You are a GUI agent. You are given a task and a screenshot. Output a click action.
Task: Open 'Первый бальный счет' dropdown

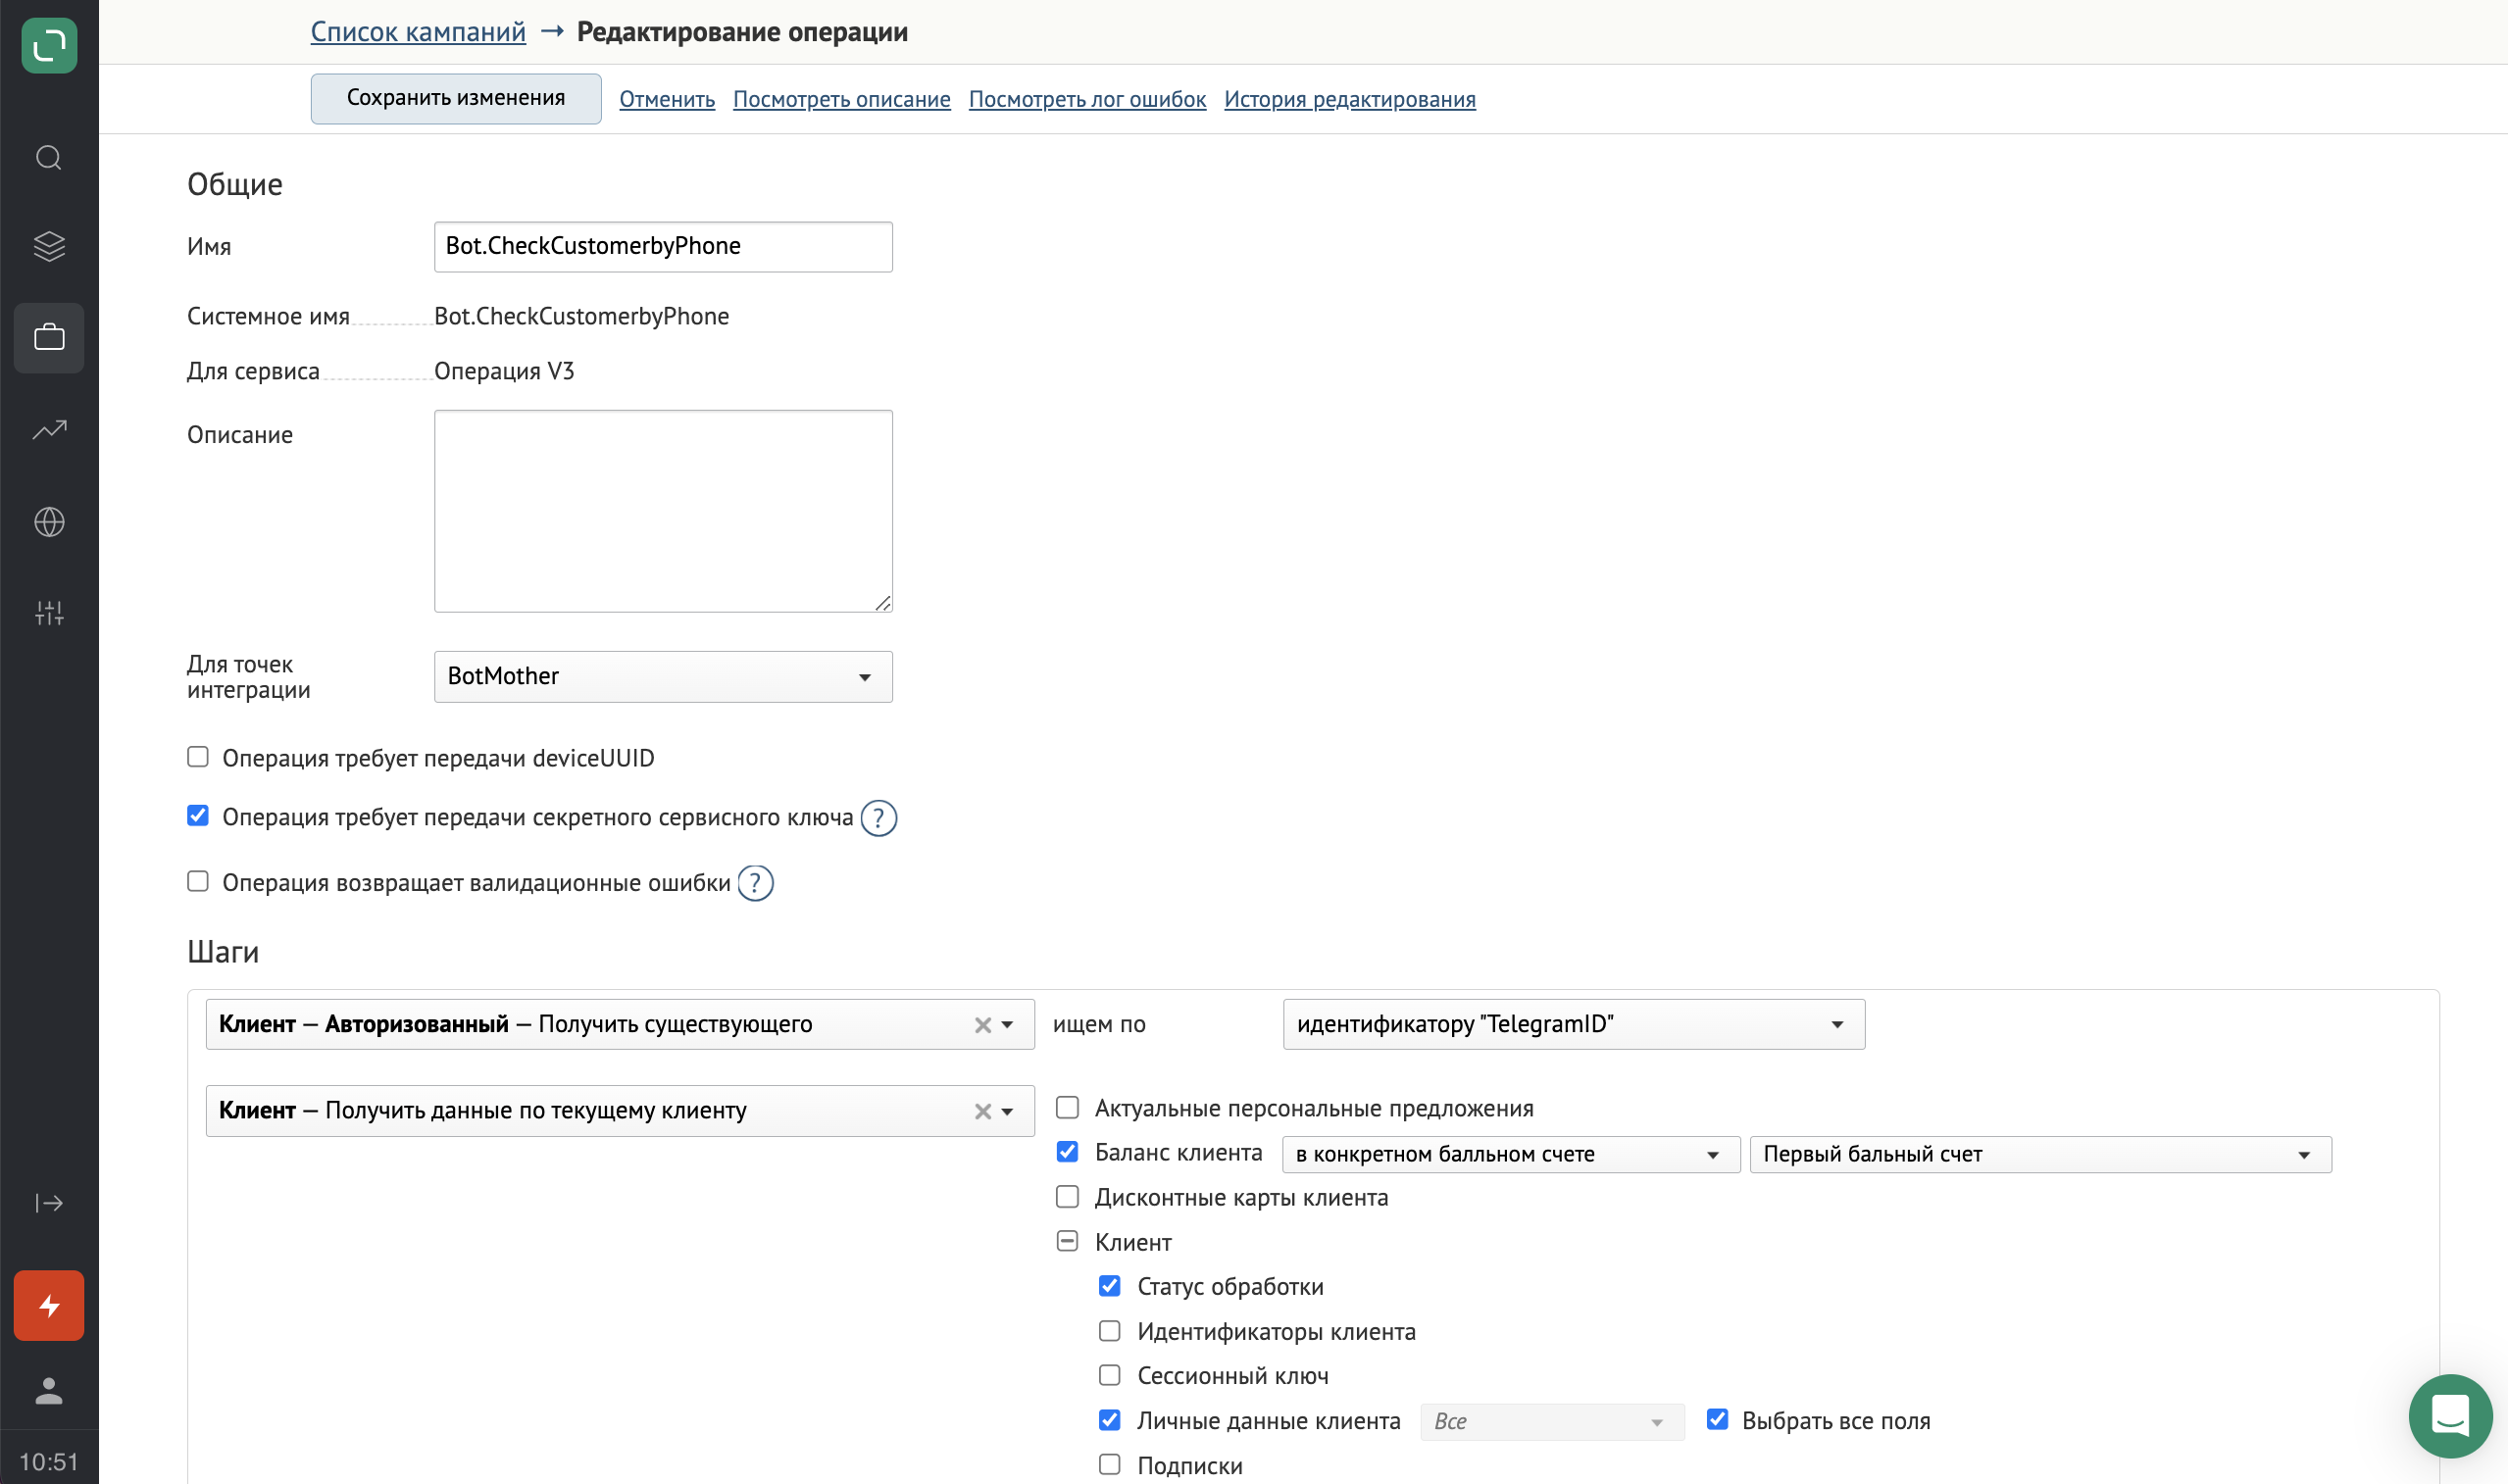point(2041,1155)
